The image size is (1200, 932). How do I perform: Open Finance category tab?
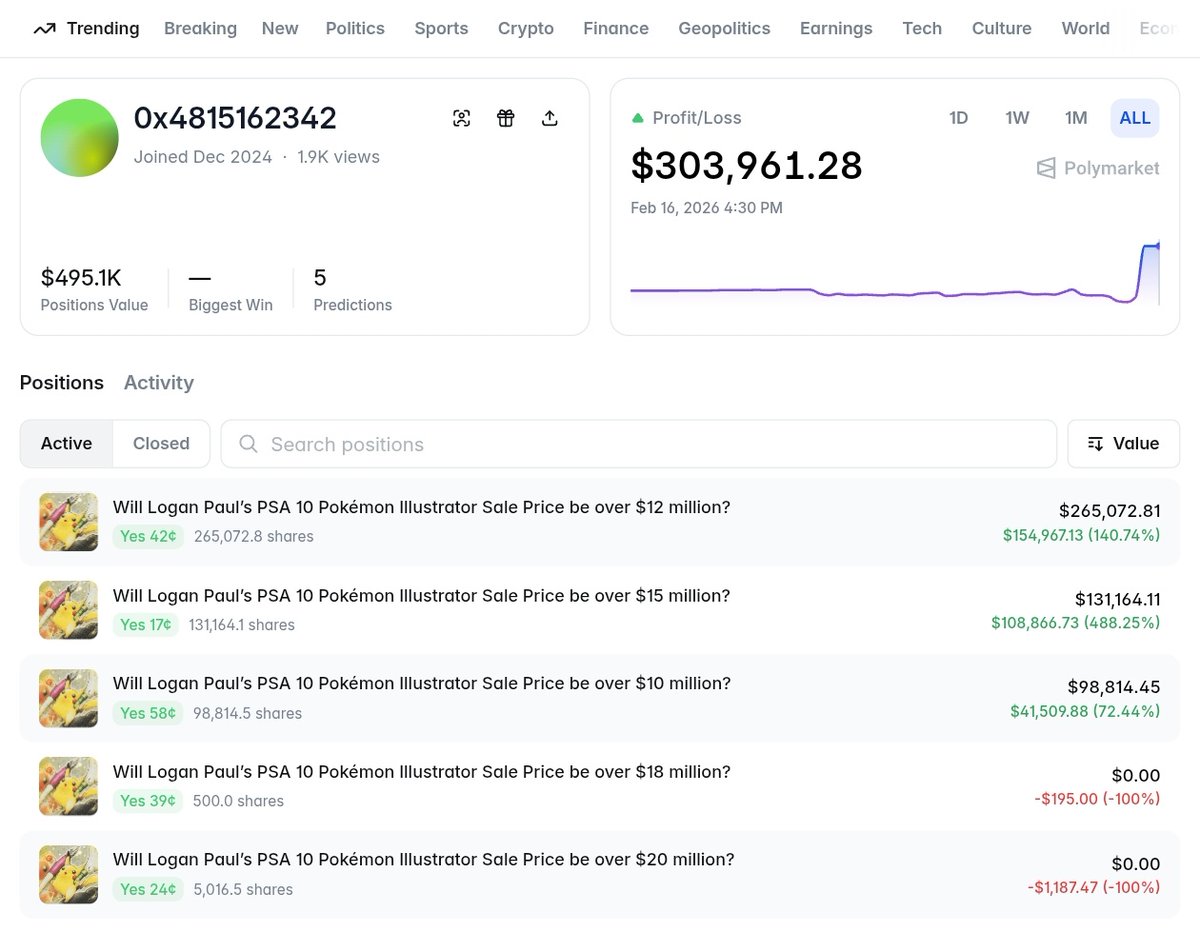pos(616,28)
